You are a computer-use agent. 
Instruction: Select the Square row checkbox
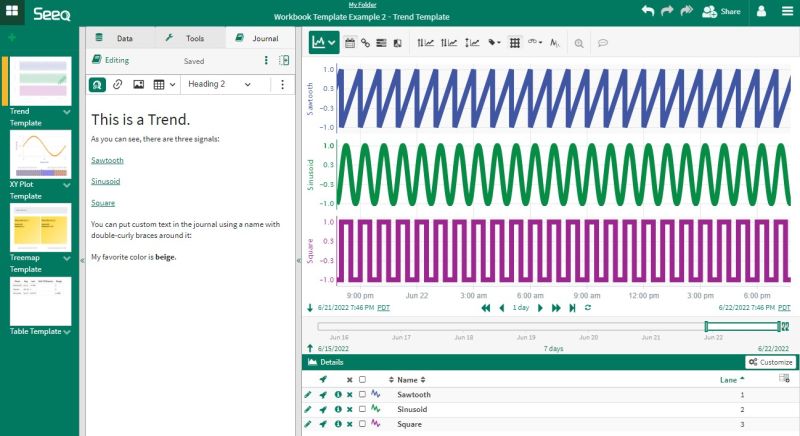[362, 424]
